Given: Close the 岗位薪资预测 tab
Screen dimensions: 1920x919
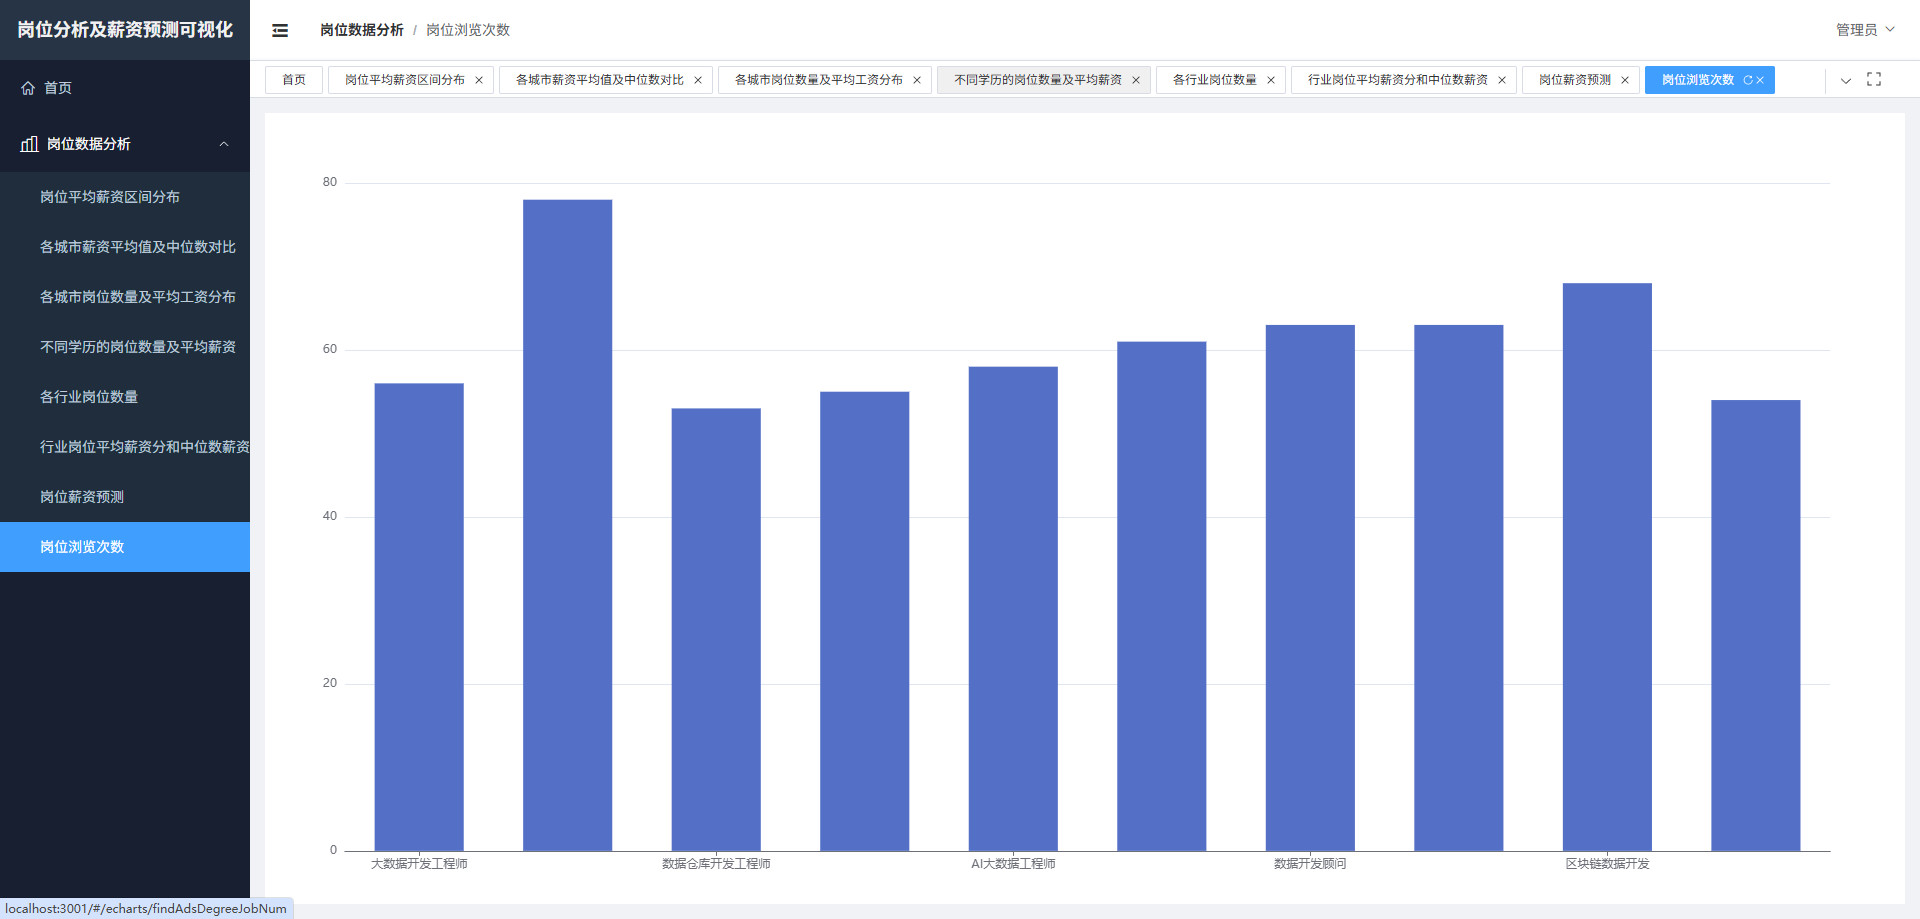Looking at the screenshot, I should (1625, 80).
